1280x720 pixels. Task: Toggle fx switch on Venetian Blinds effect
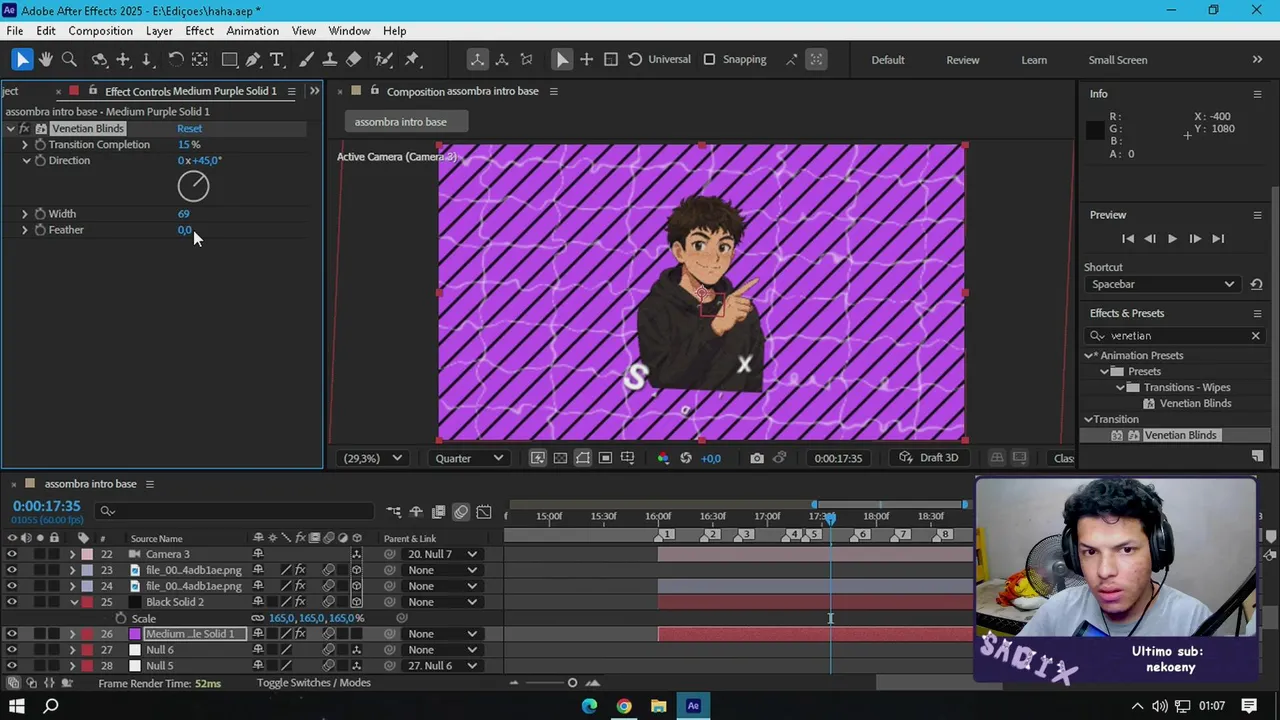click(x=25, y=129)
